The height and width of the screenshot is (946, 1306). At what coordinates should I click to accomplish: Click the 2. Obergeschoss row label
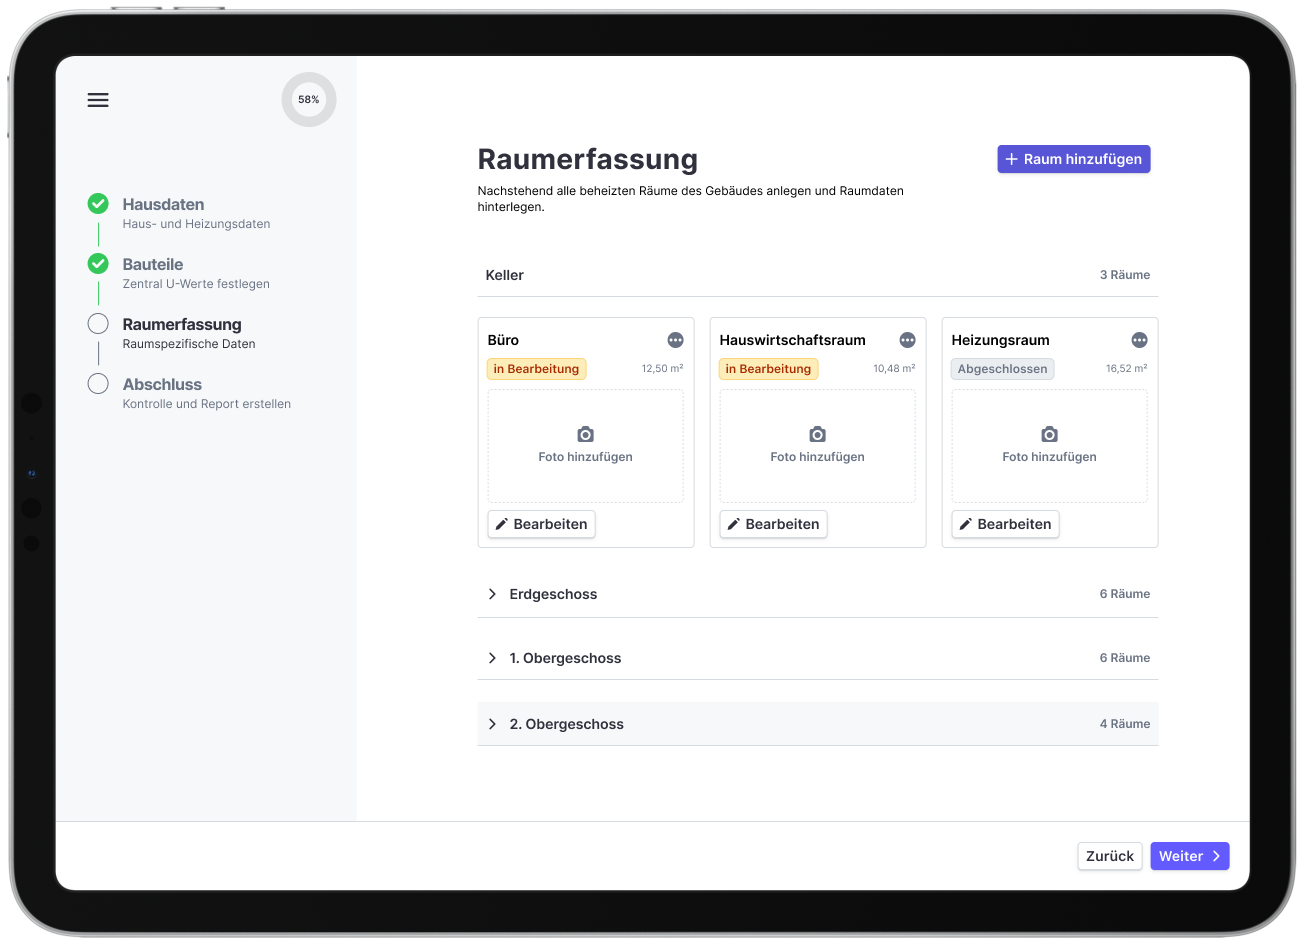point(567,724)
